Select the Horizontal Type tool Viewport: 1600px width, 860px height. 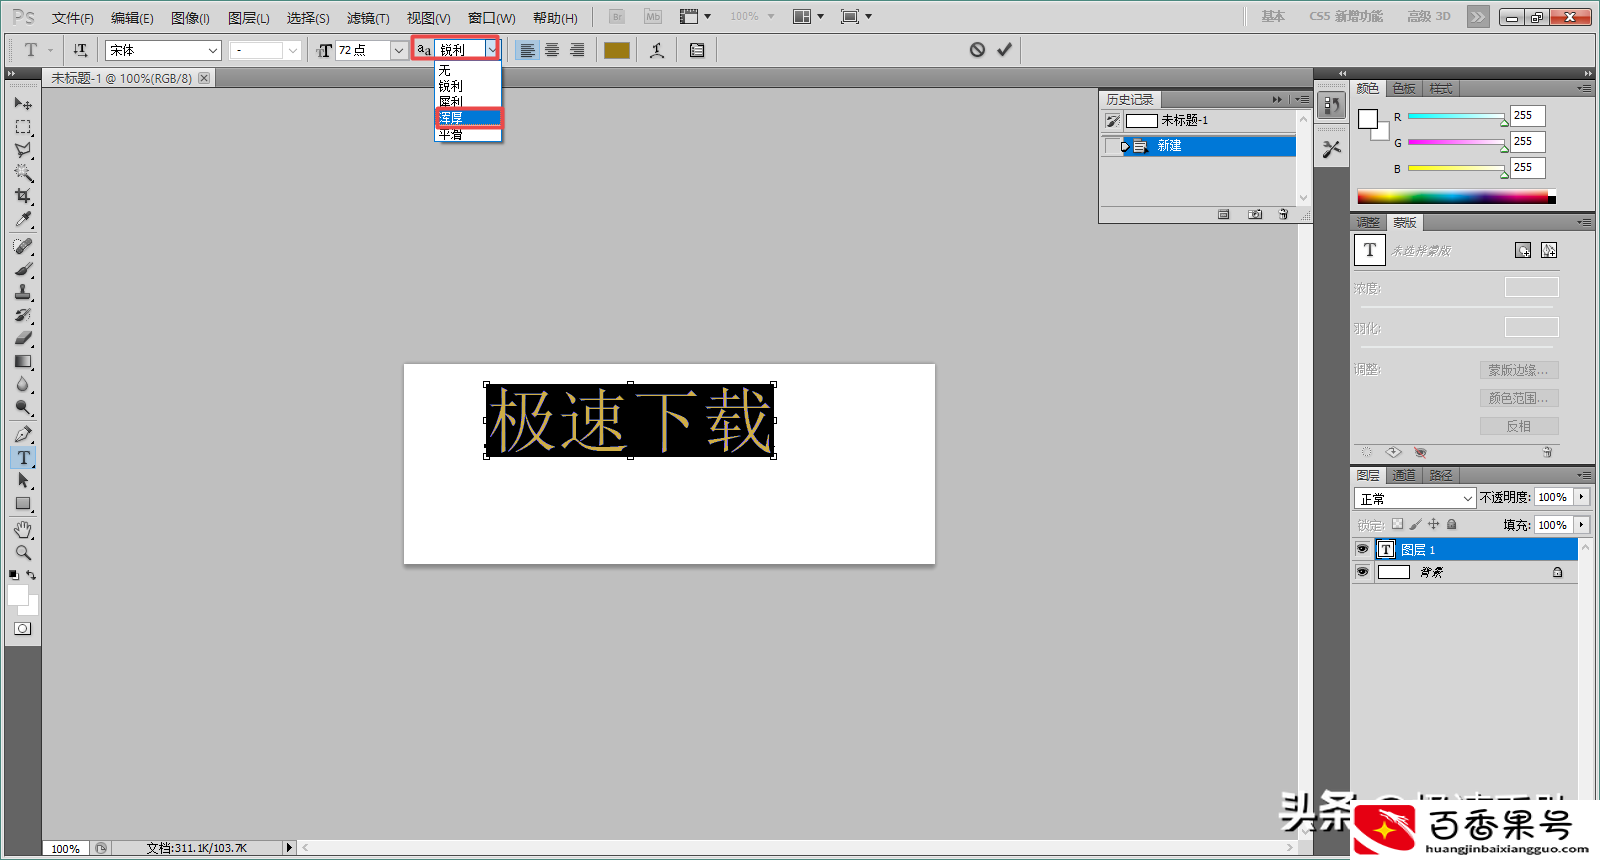click(x=23, y=457)
